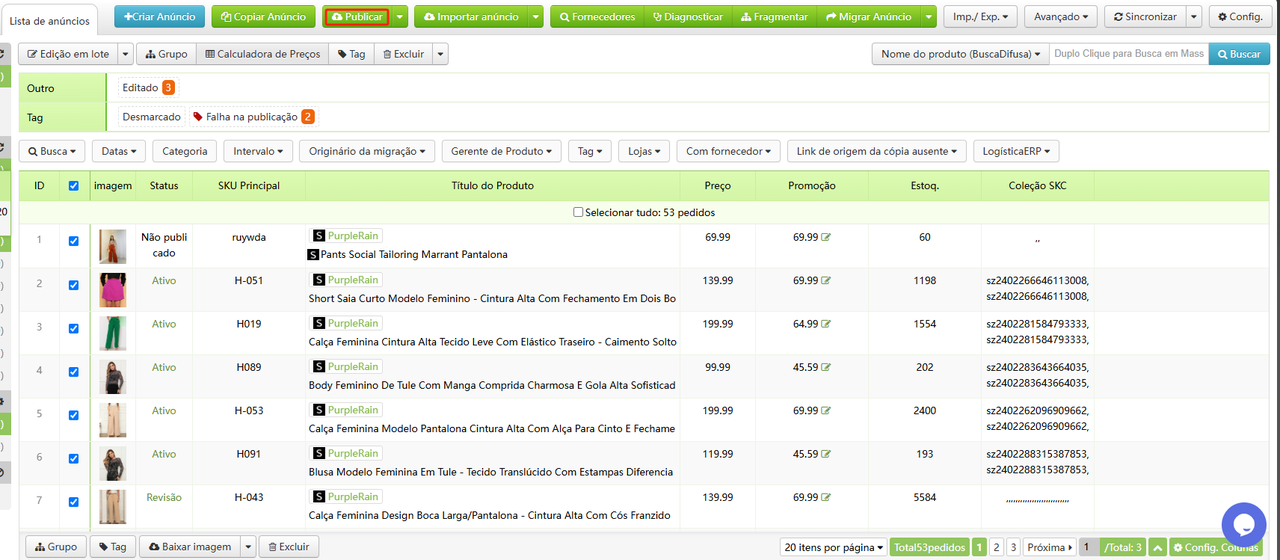Open Config. Colunas settings
Image resolution: width=1280 pixels, height=560 pixels.
[x=1215, y=547]
